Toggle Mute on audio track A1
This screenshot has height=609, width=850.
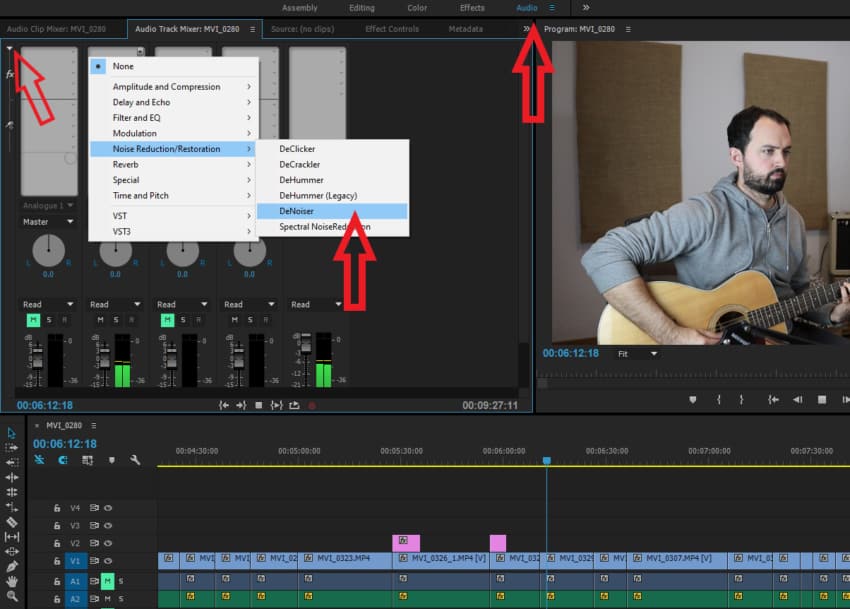coord(107,581)
